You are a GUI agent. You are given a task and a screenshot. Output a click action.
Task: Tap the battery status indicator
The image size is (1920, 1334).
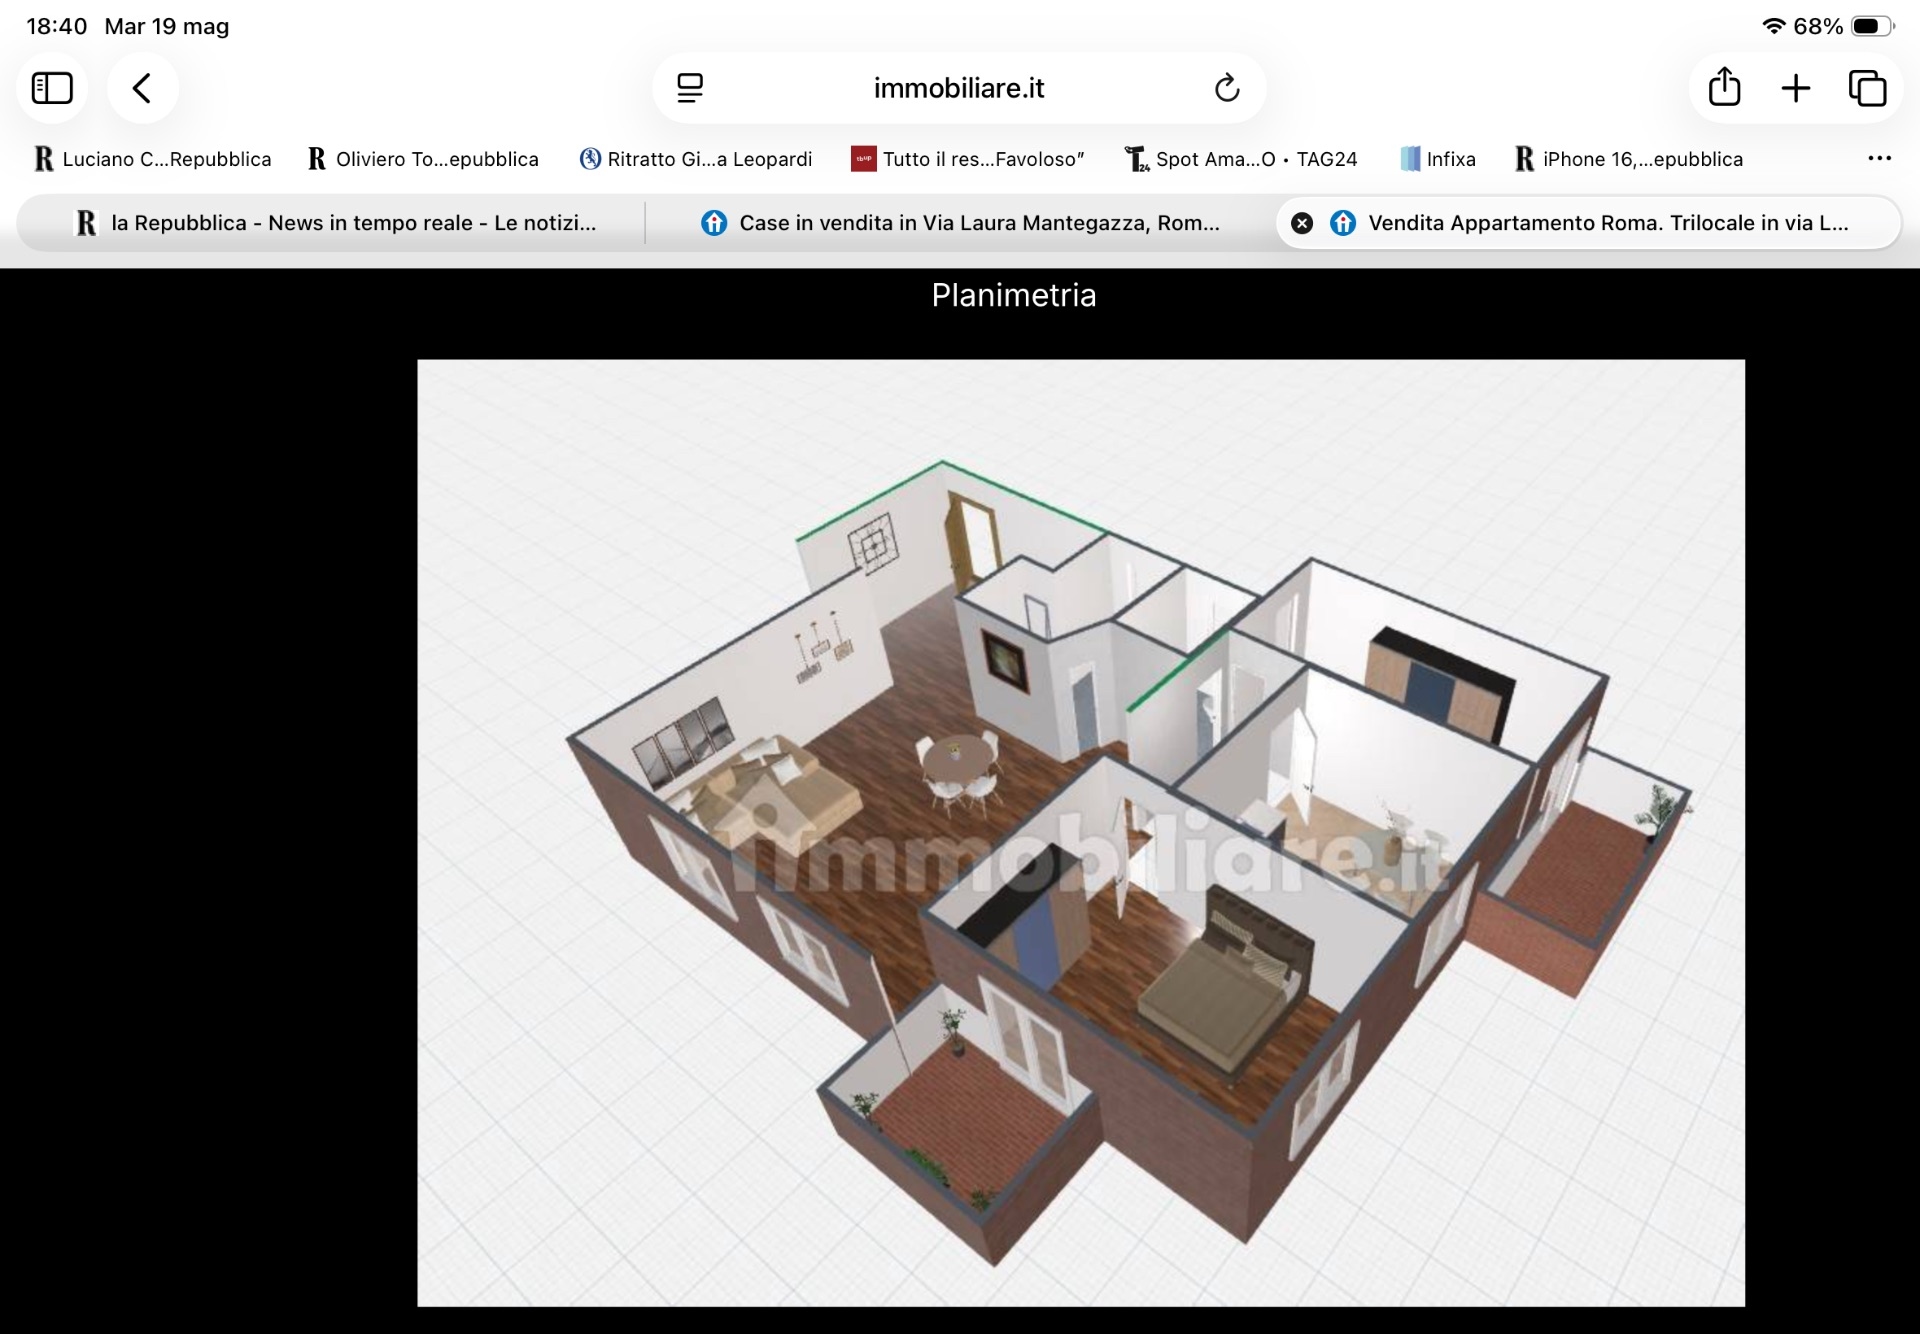[1872, 26]
